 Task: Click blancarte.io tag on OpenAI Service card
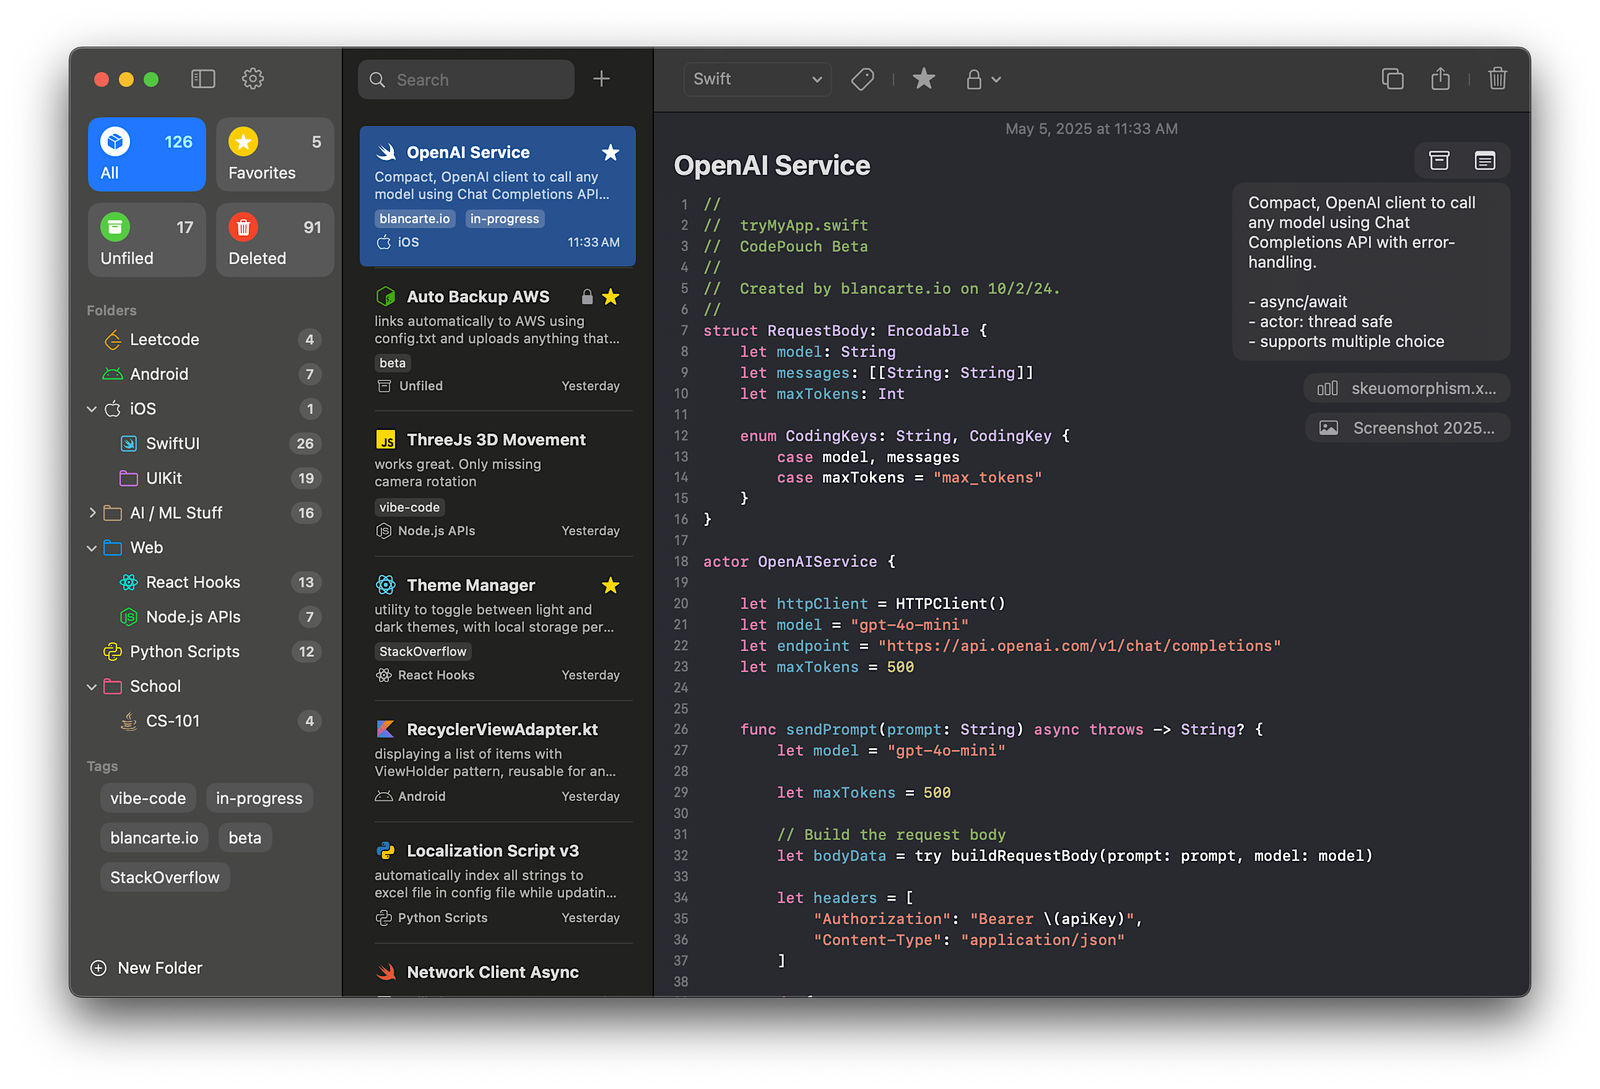415,219
